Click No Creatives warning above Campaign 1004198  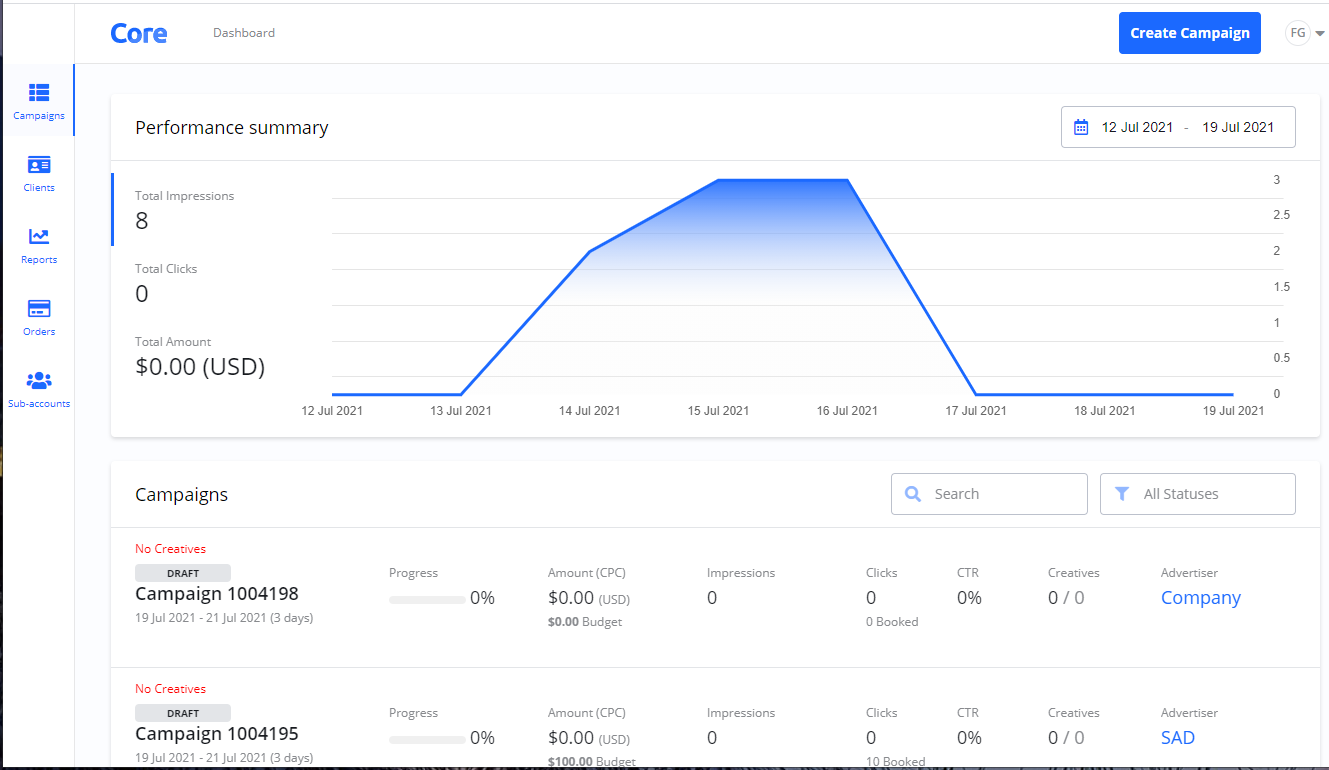pos(171,549)
